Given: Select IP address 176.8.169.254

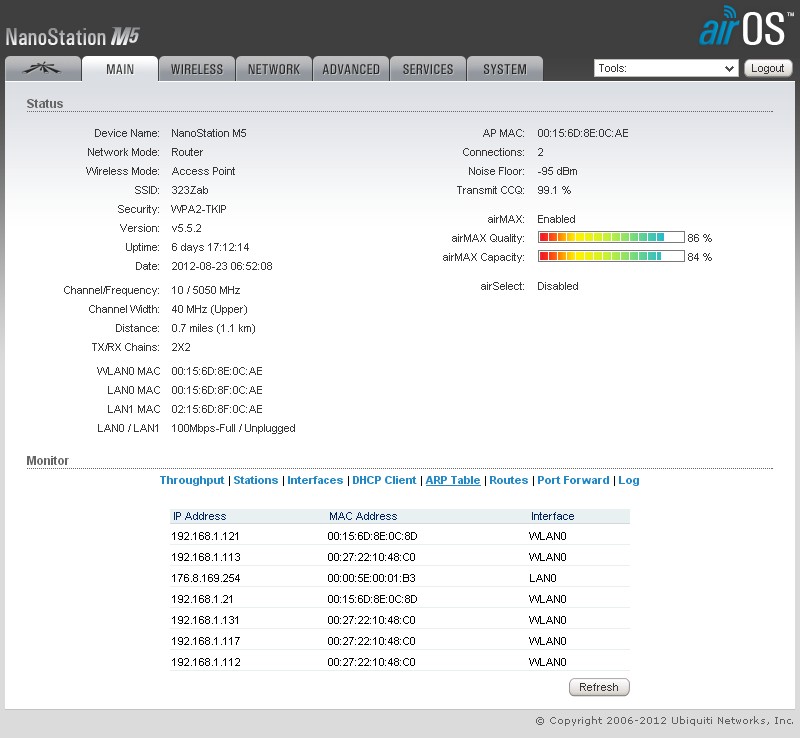Looking at the screenshot, I should [206, 578].
